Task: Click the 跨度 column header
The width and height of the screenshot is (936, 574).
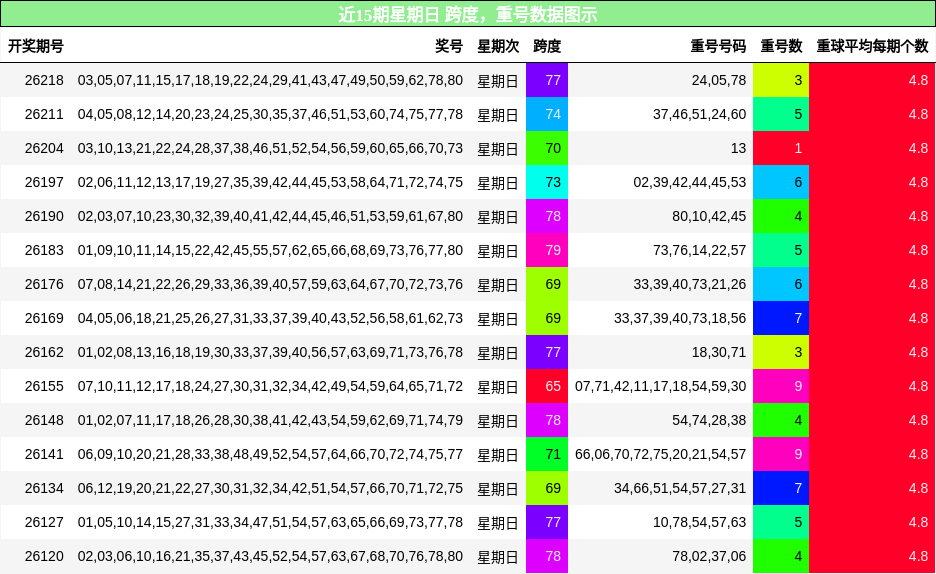Action: [x=547, y=46]
